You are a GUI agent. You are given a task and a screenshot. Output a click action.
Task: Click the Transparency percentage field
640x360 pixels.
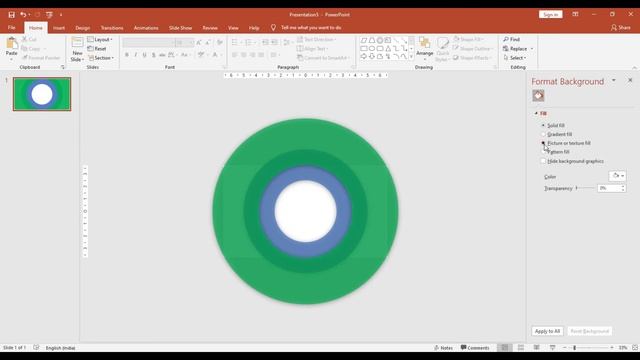pos(609,188)
